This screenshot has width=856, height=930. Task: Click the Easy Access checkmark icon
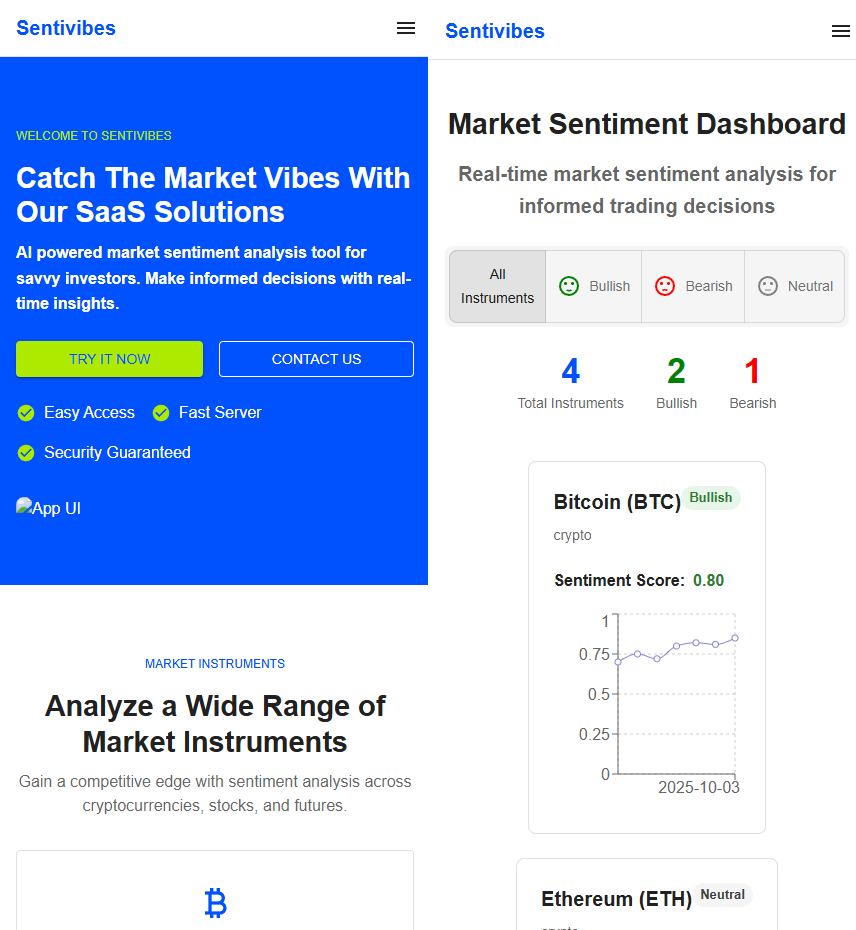(26, 413)
